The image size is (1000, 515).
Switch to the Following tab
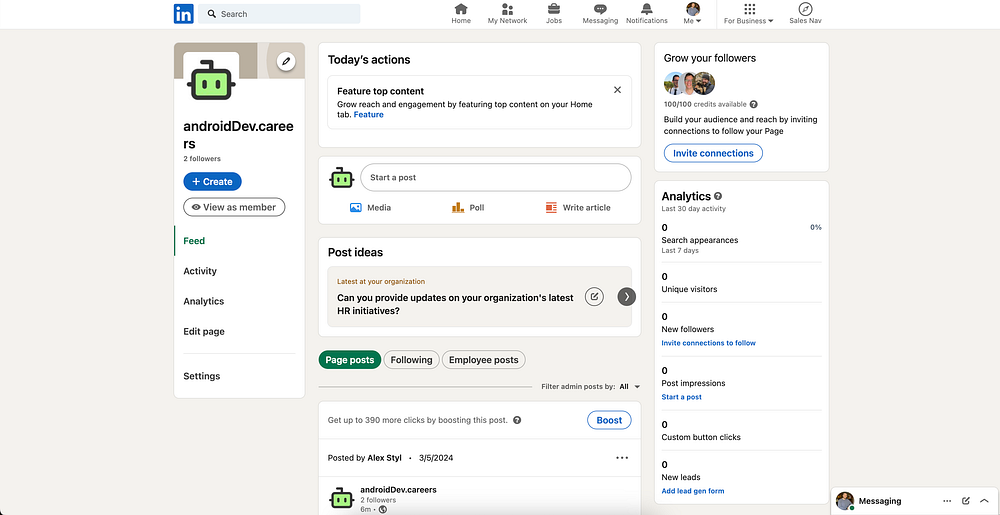[411, 359]
